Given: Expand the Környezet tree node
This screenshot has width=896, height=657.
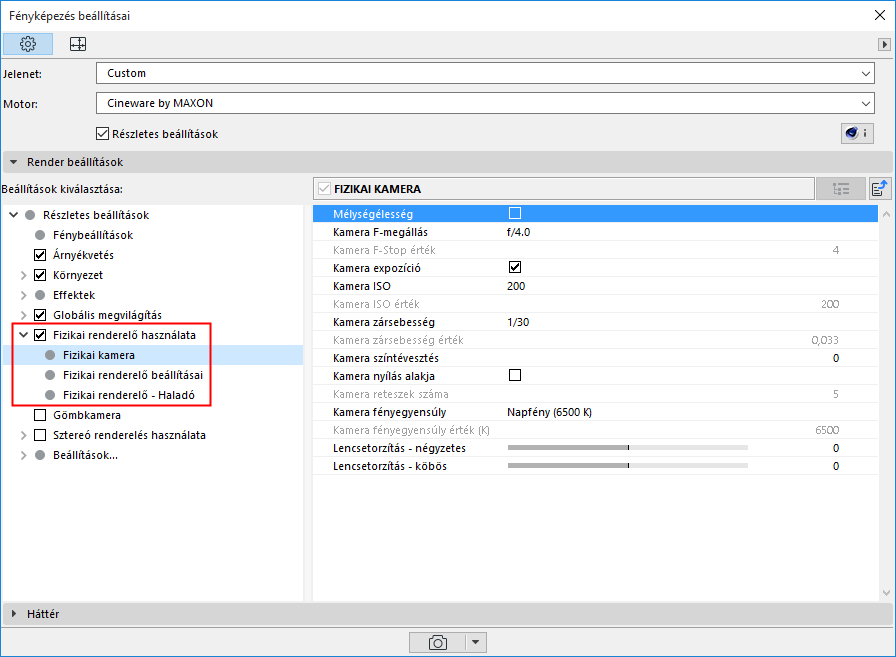Looking at the screenshot, I should pyautogui.click(x=23, y=275).
